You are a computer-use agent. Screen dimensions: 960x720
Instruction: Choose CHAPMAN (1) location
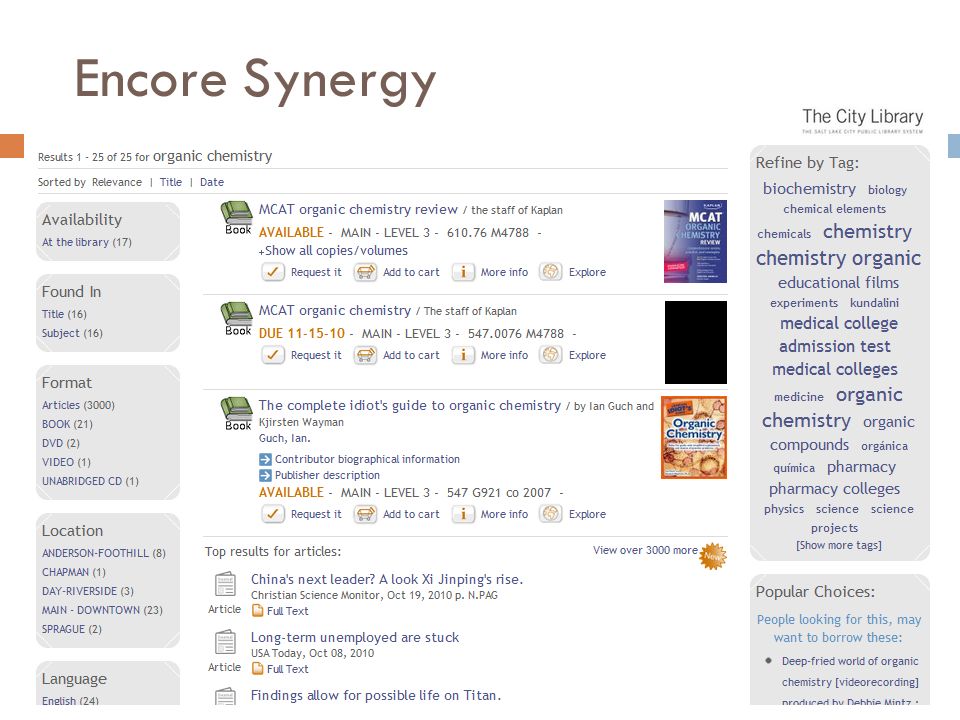tap(74, 572)
